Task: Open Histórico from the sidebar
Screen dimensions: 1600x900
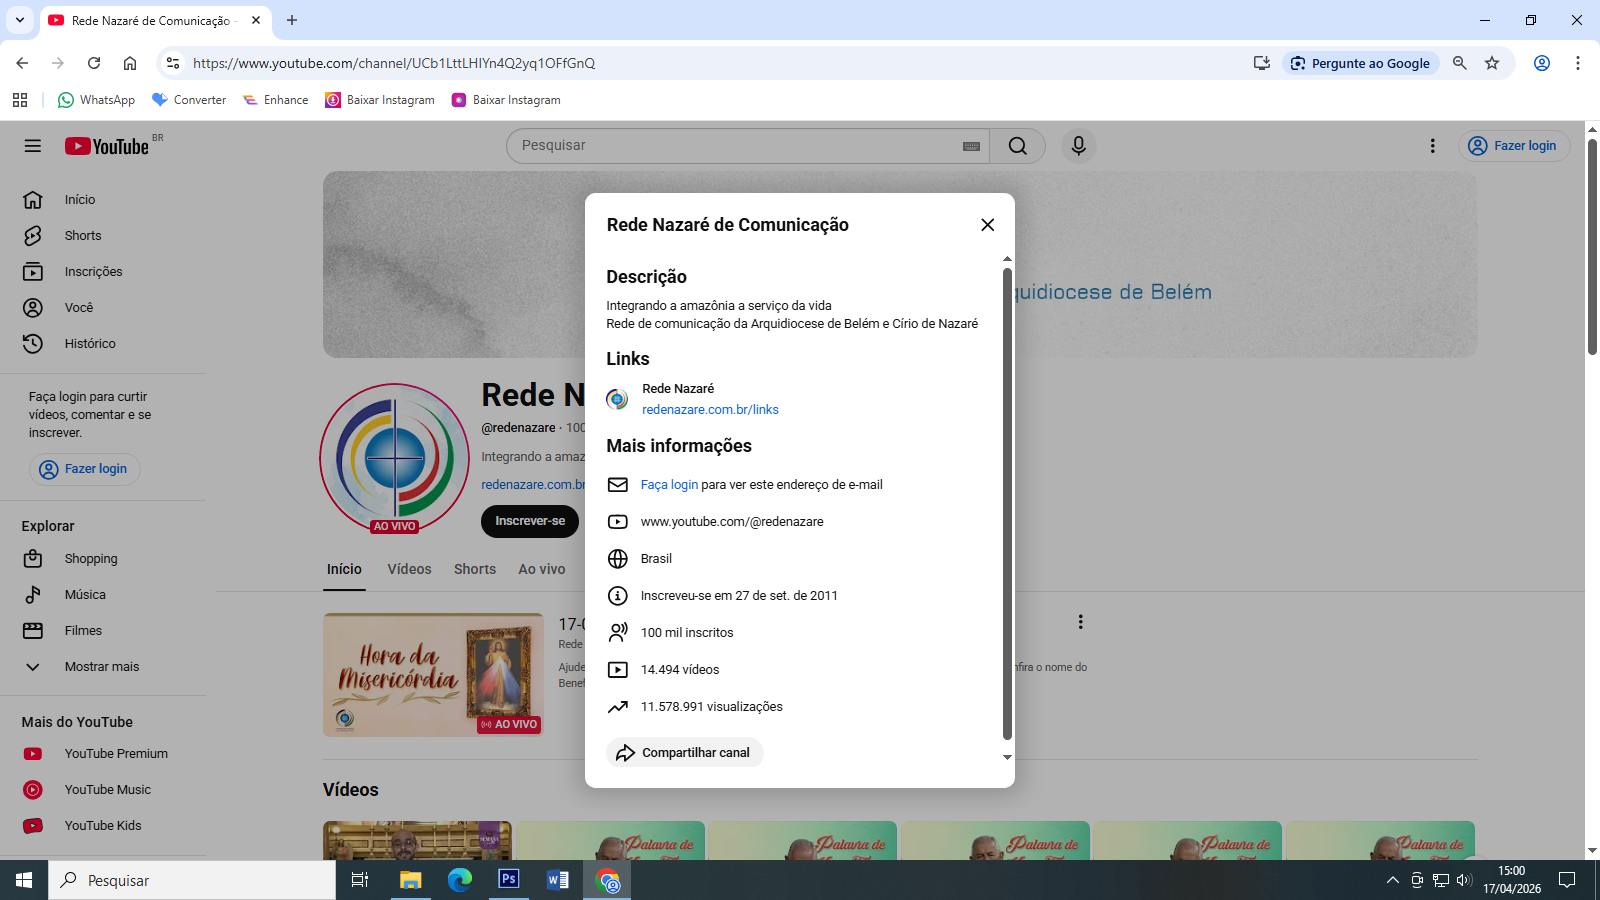Action: pyautogui.click(x=90, y=344)
